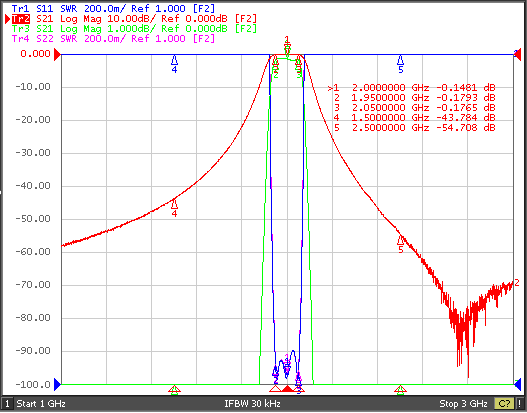This screenshot has width=527, height=413.
Task: Click blue marker 4 on the top reference line
Action: click(x=174, y=60)
